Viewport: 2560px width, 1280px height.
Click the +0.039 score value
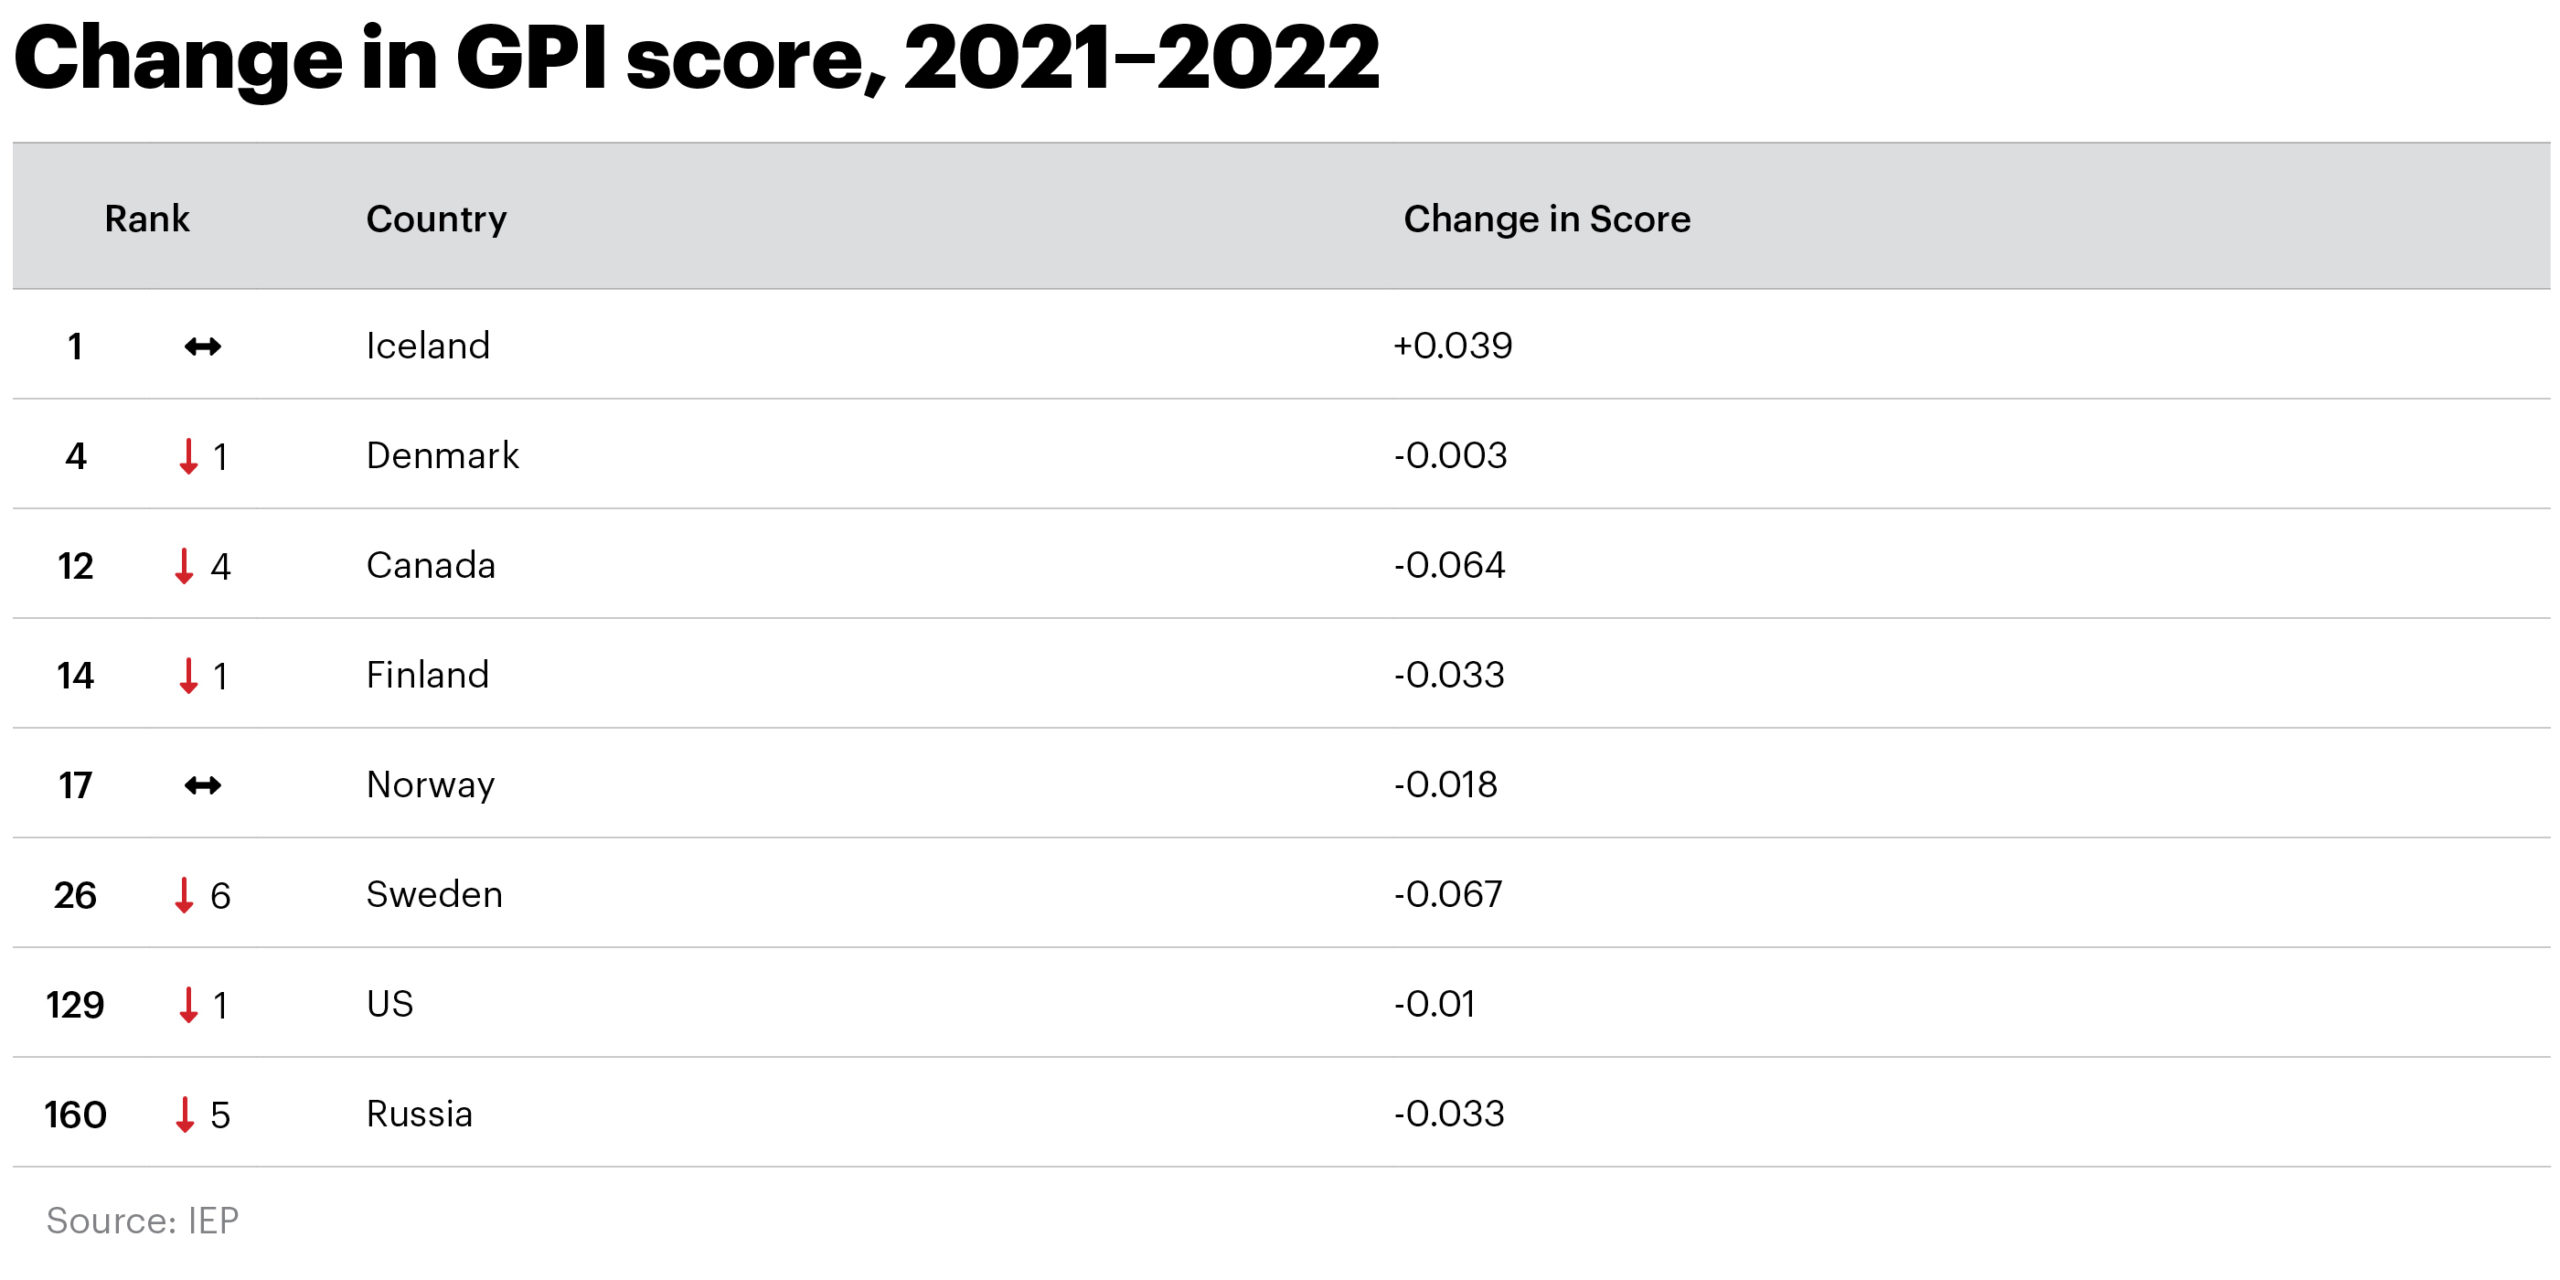(1453, 346)
